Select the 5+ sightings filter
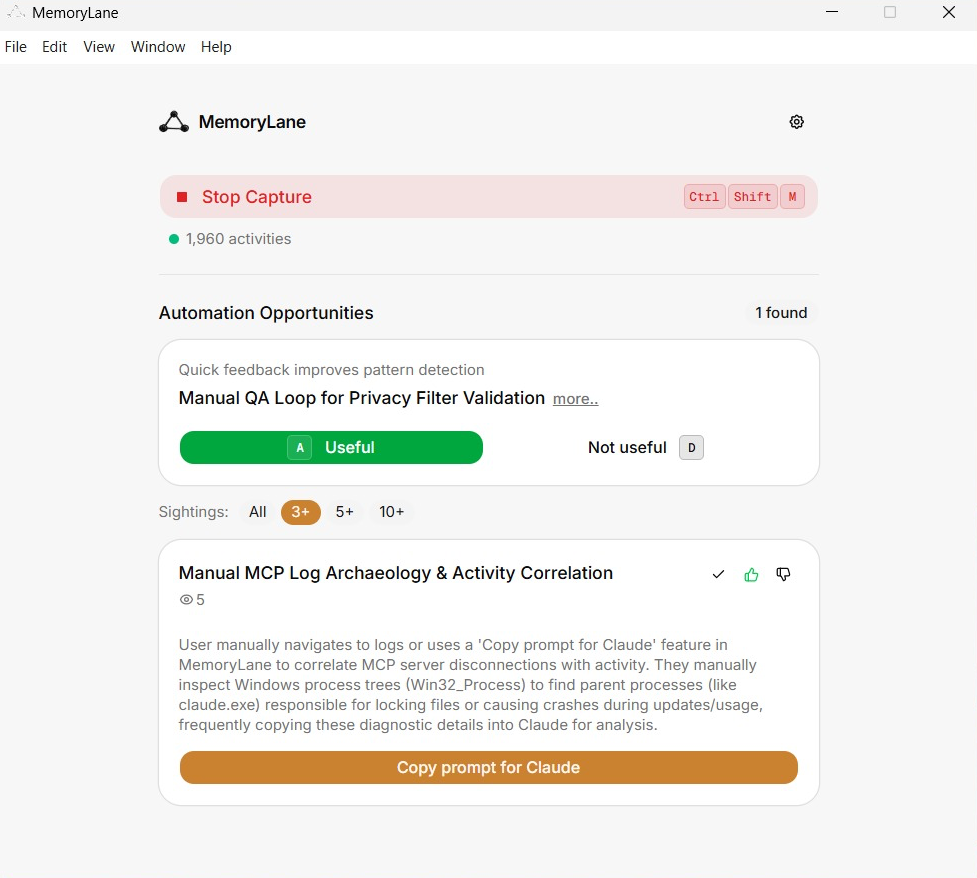977x878 pixels. 344,512
